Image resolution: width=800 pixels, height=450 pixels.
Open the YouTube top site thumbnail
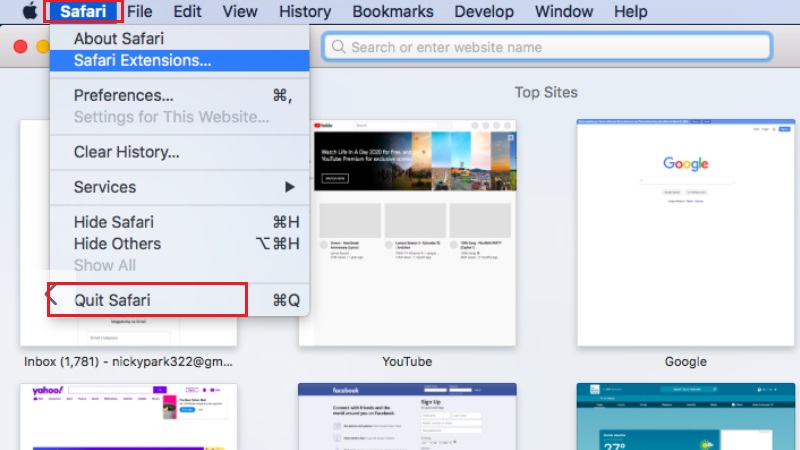[x=407, y=233]
